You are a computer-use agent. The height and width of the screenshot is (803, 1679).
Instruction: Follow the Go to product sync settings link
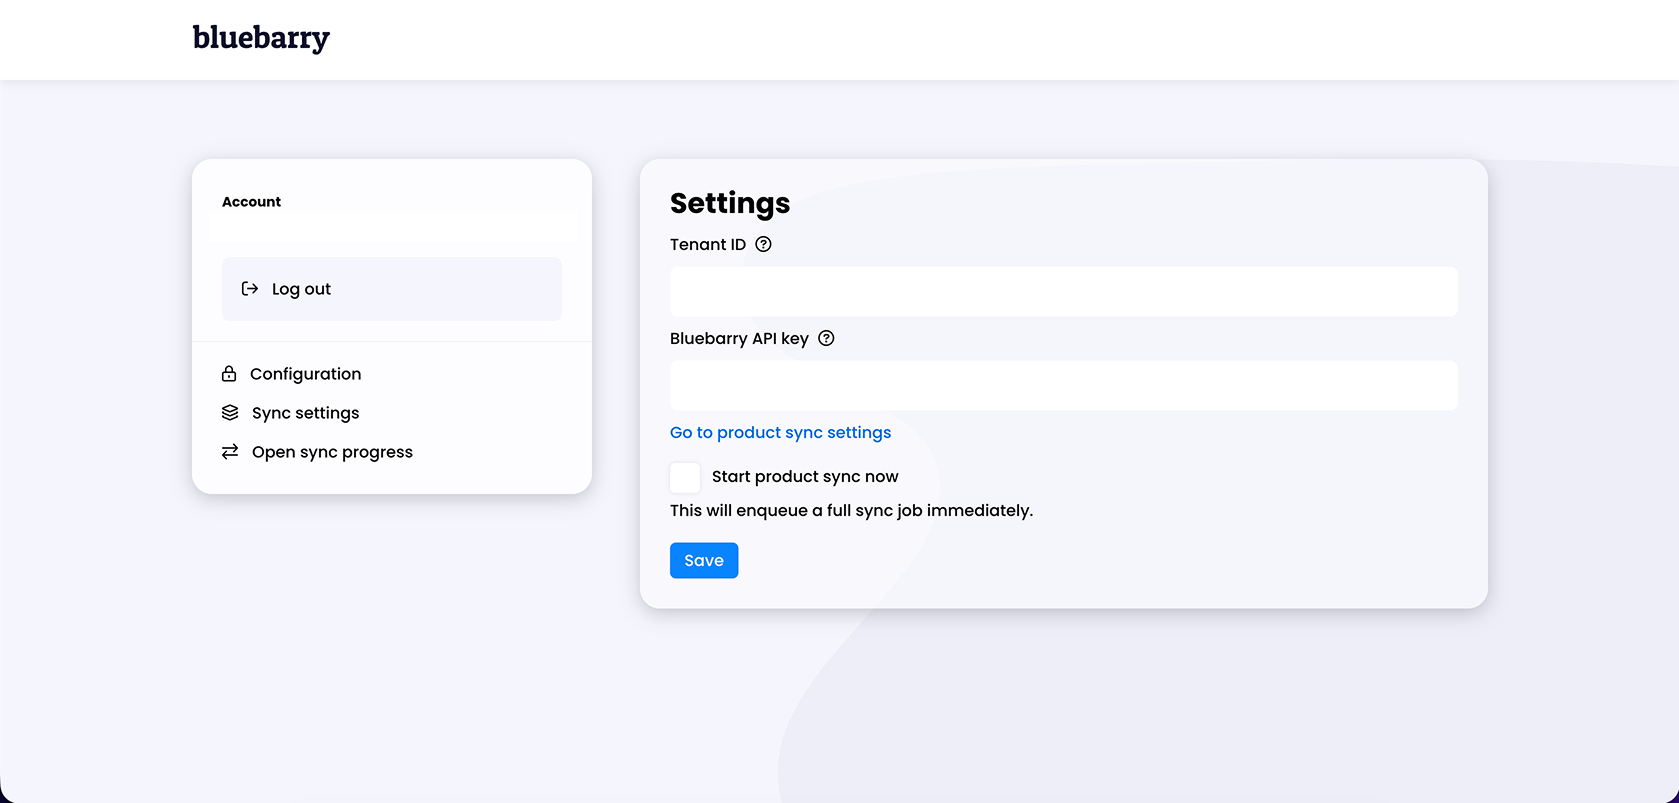tap(780, 432)
